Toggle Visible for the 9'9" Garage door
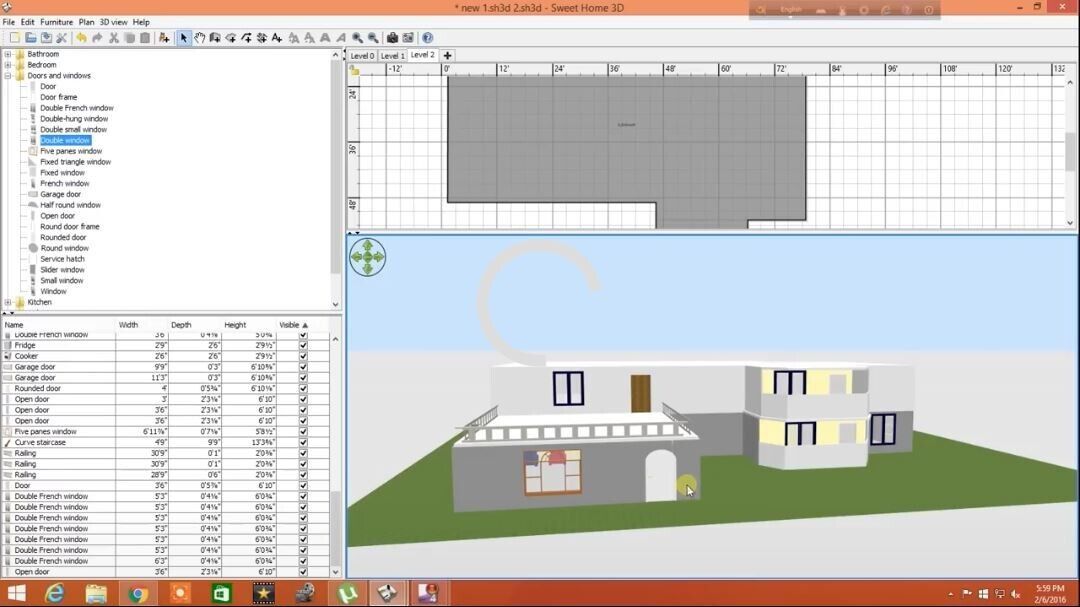Image resolution: width=1080 pixels, height=607 pixels. coord(303,367)
